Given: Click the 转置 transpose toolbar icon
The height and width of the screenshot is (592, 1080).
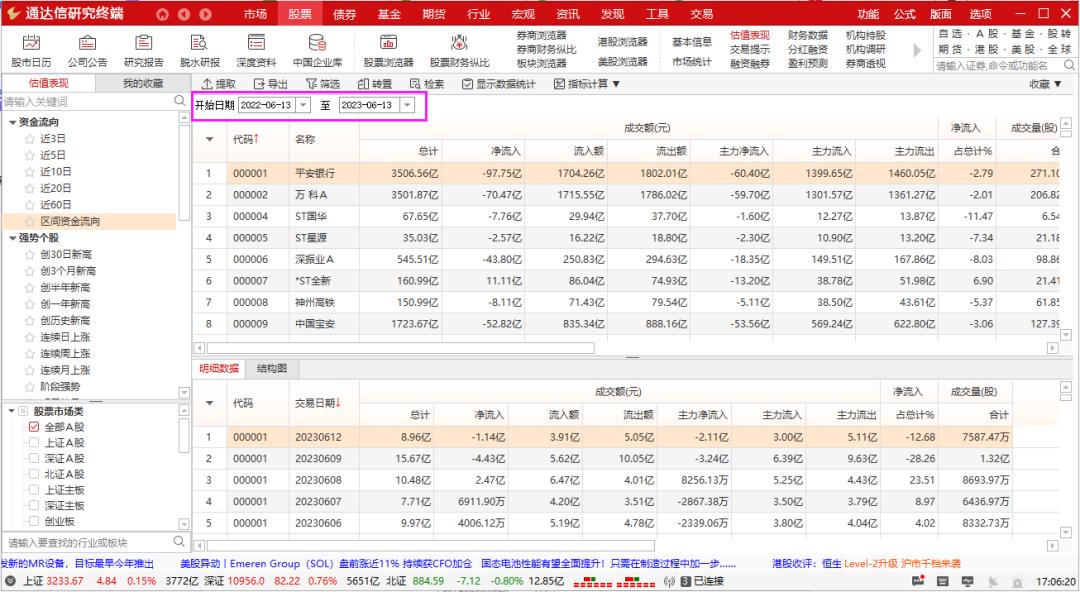Looking at the screenshot, I should click(x=381, y=84).
